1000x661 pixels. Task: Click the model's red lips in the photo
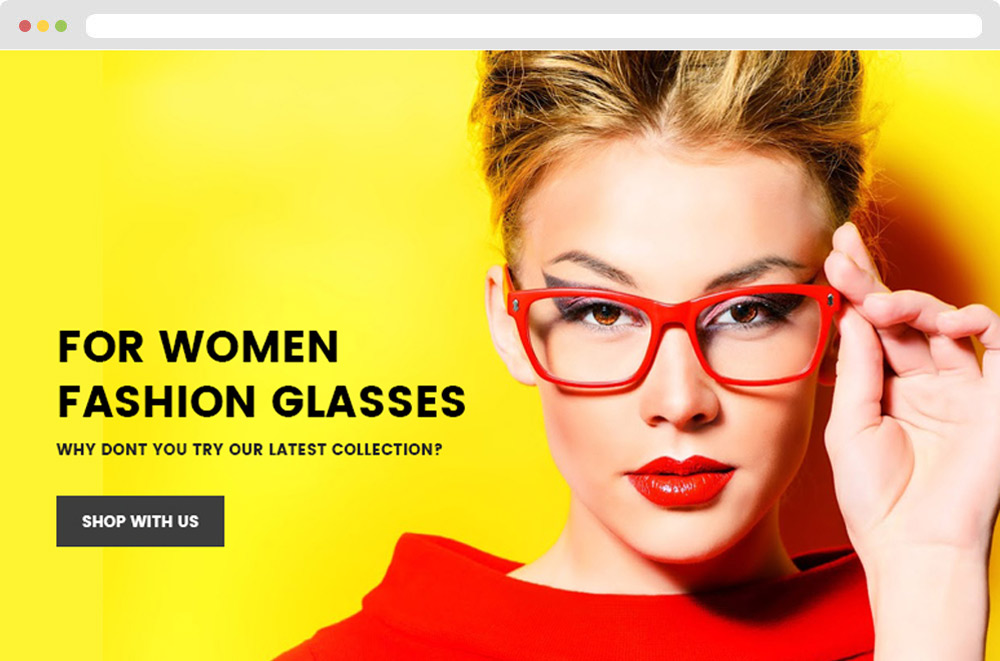(680, 480)
